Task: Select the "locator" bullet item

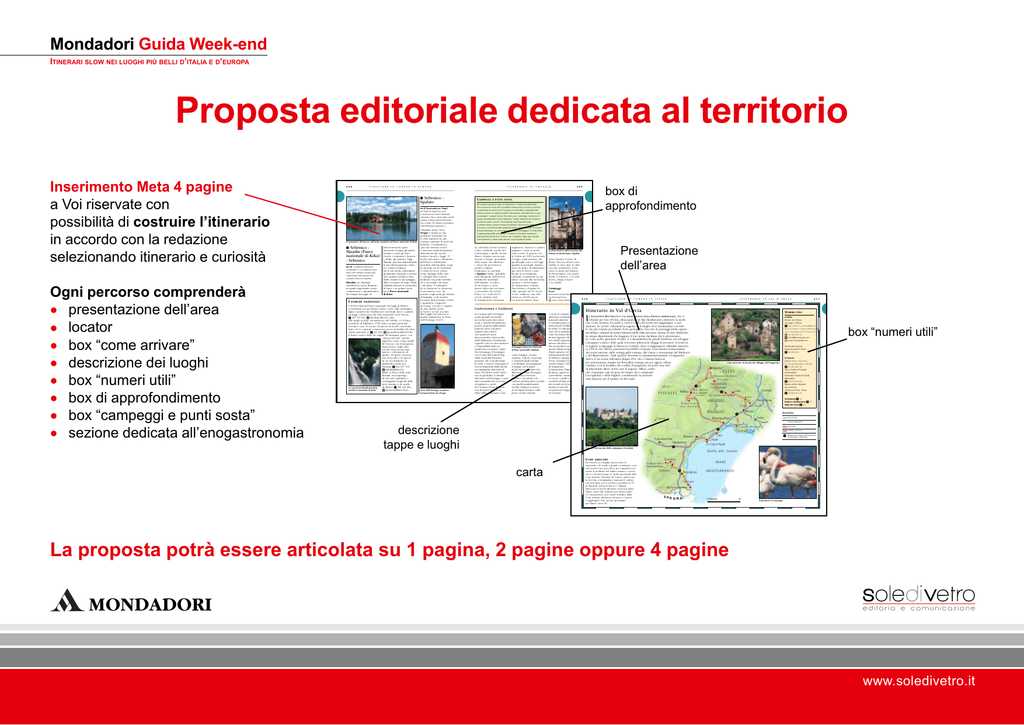Action: (90, 327)
